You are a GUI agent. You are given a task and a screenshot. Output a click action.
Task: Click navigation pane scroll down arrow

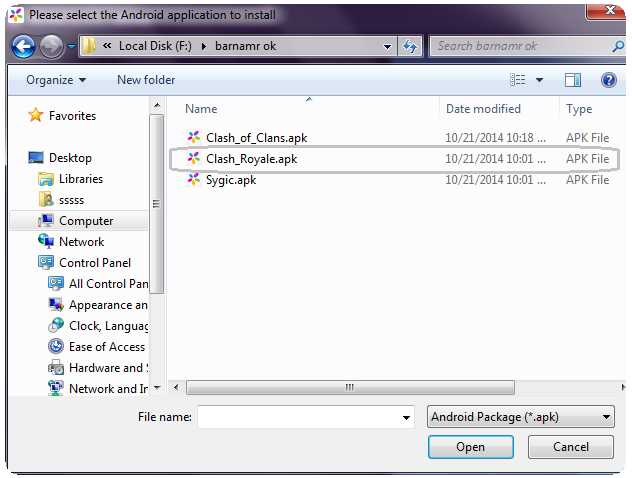click(157, 388)
